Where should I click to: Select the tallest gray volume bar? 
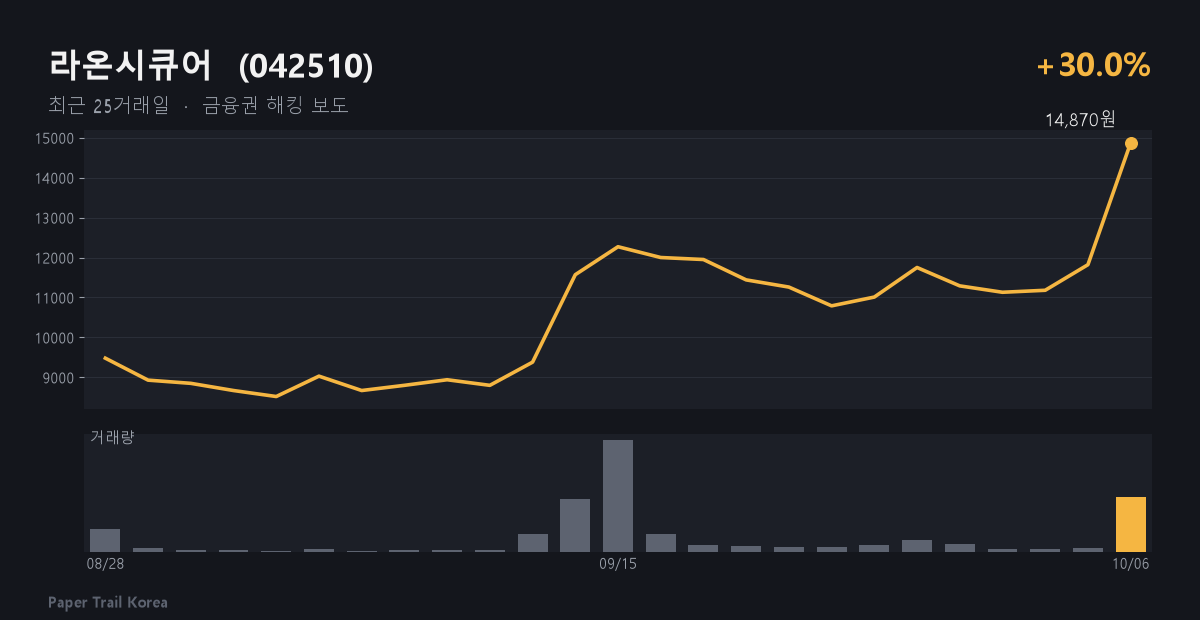click(x=618, y=496)
